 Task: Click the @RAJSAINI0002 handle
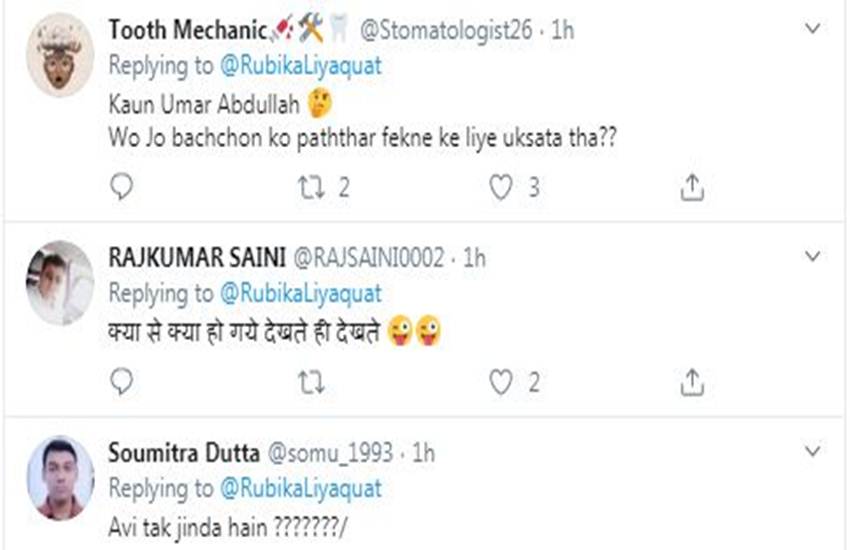click(366, 258)
